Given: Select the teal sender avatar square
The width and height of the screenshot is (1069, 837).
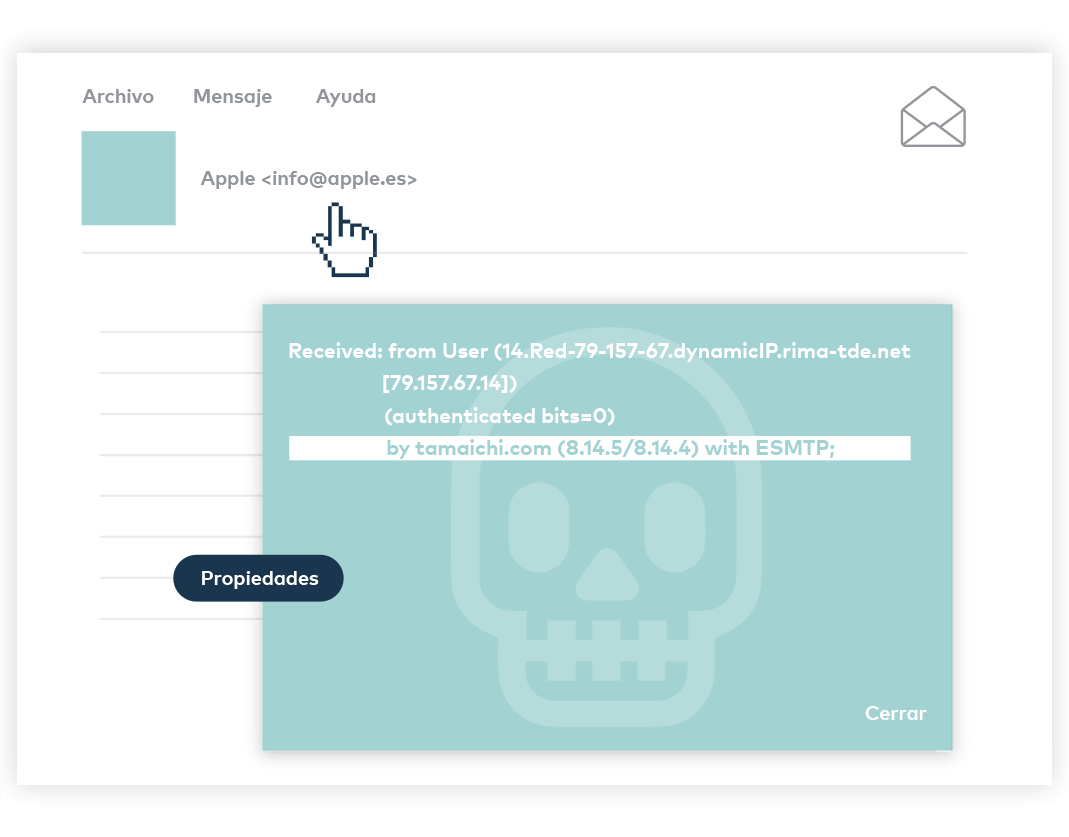Looking at the screenshot, I should click(x=128, y=178).
